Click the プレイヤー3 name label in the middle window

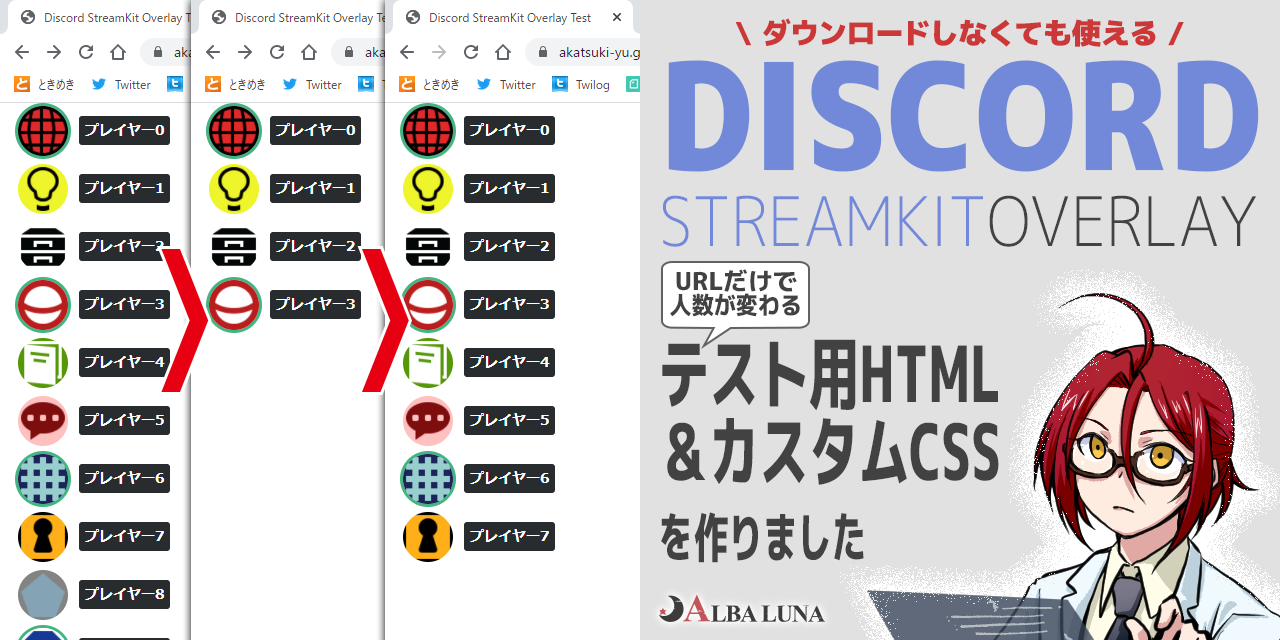(x=315, y=304)
